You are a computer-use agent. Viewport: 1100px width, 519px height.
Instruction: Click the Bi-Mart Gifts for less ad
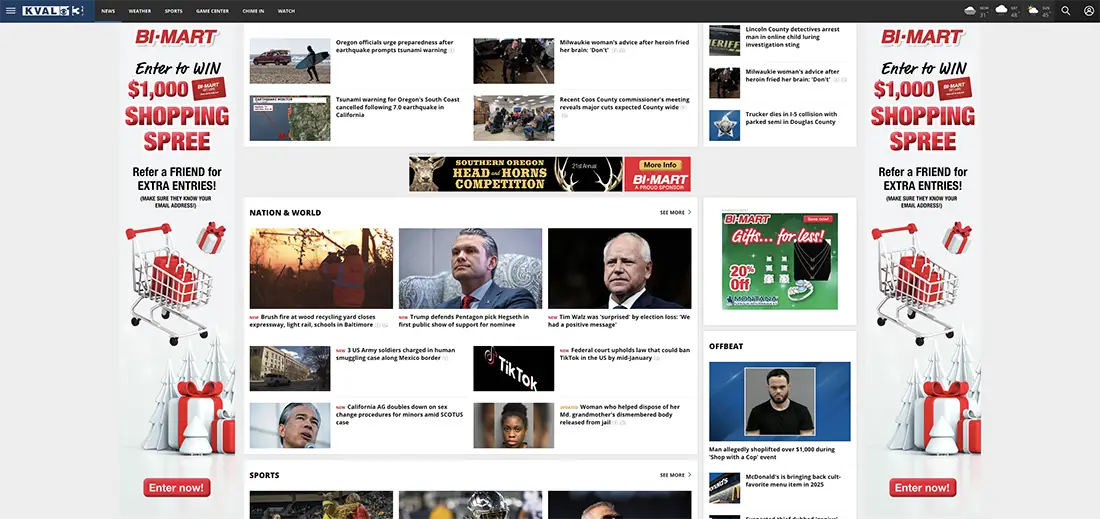[779, 261]
